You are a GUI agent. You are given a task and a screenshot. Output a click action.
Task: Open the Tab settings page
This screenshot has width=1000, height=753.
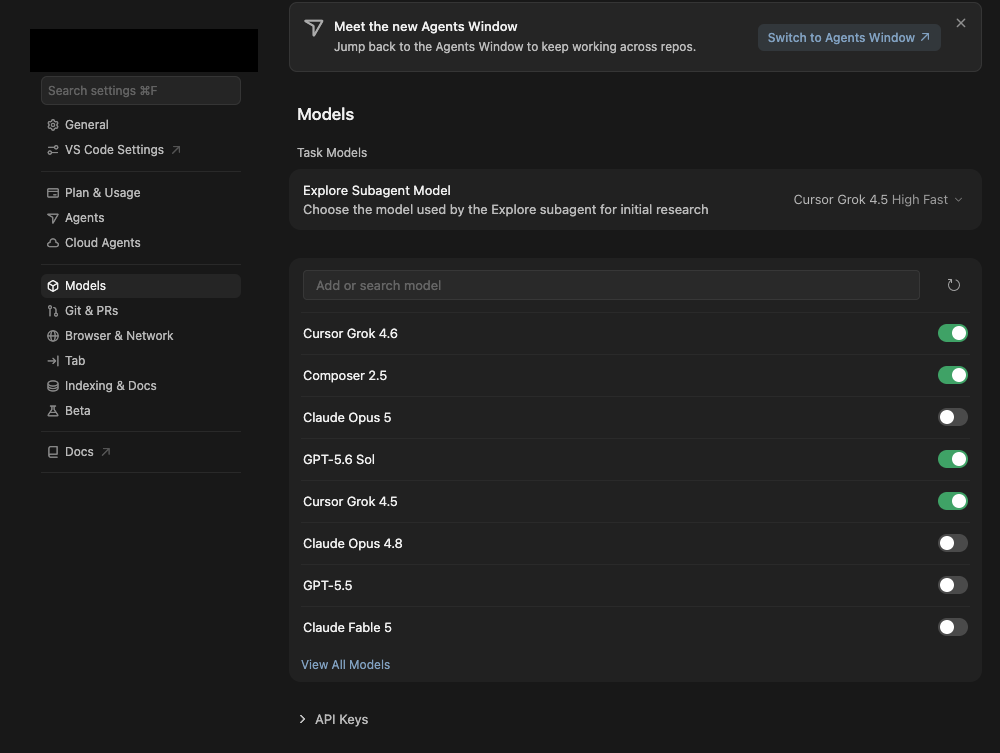point(141,361)
